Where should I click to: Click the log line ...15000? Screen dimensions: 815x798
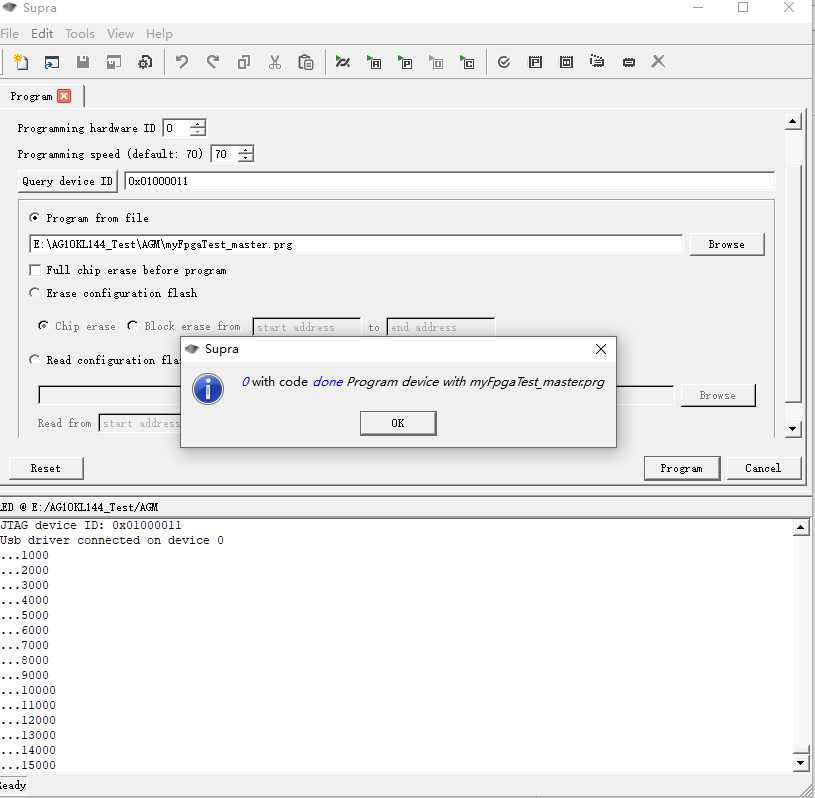click(x=28, y=765)
